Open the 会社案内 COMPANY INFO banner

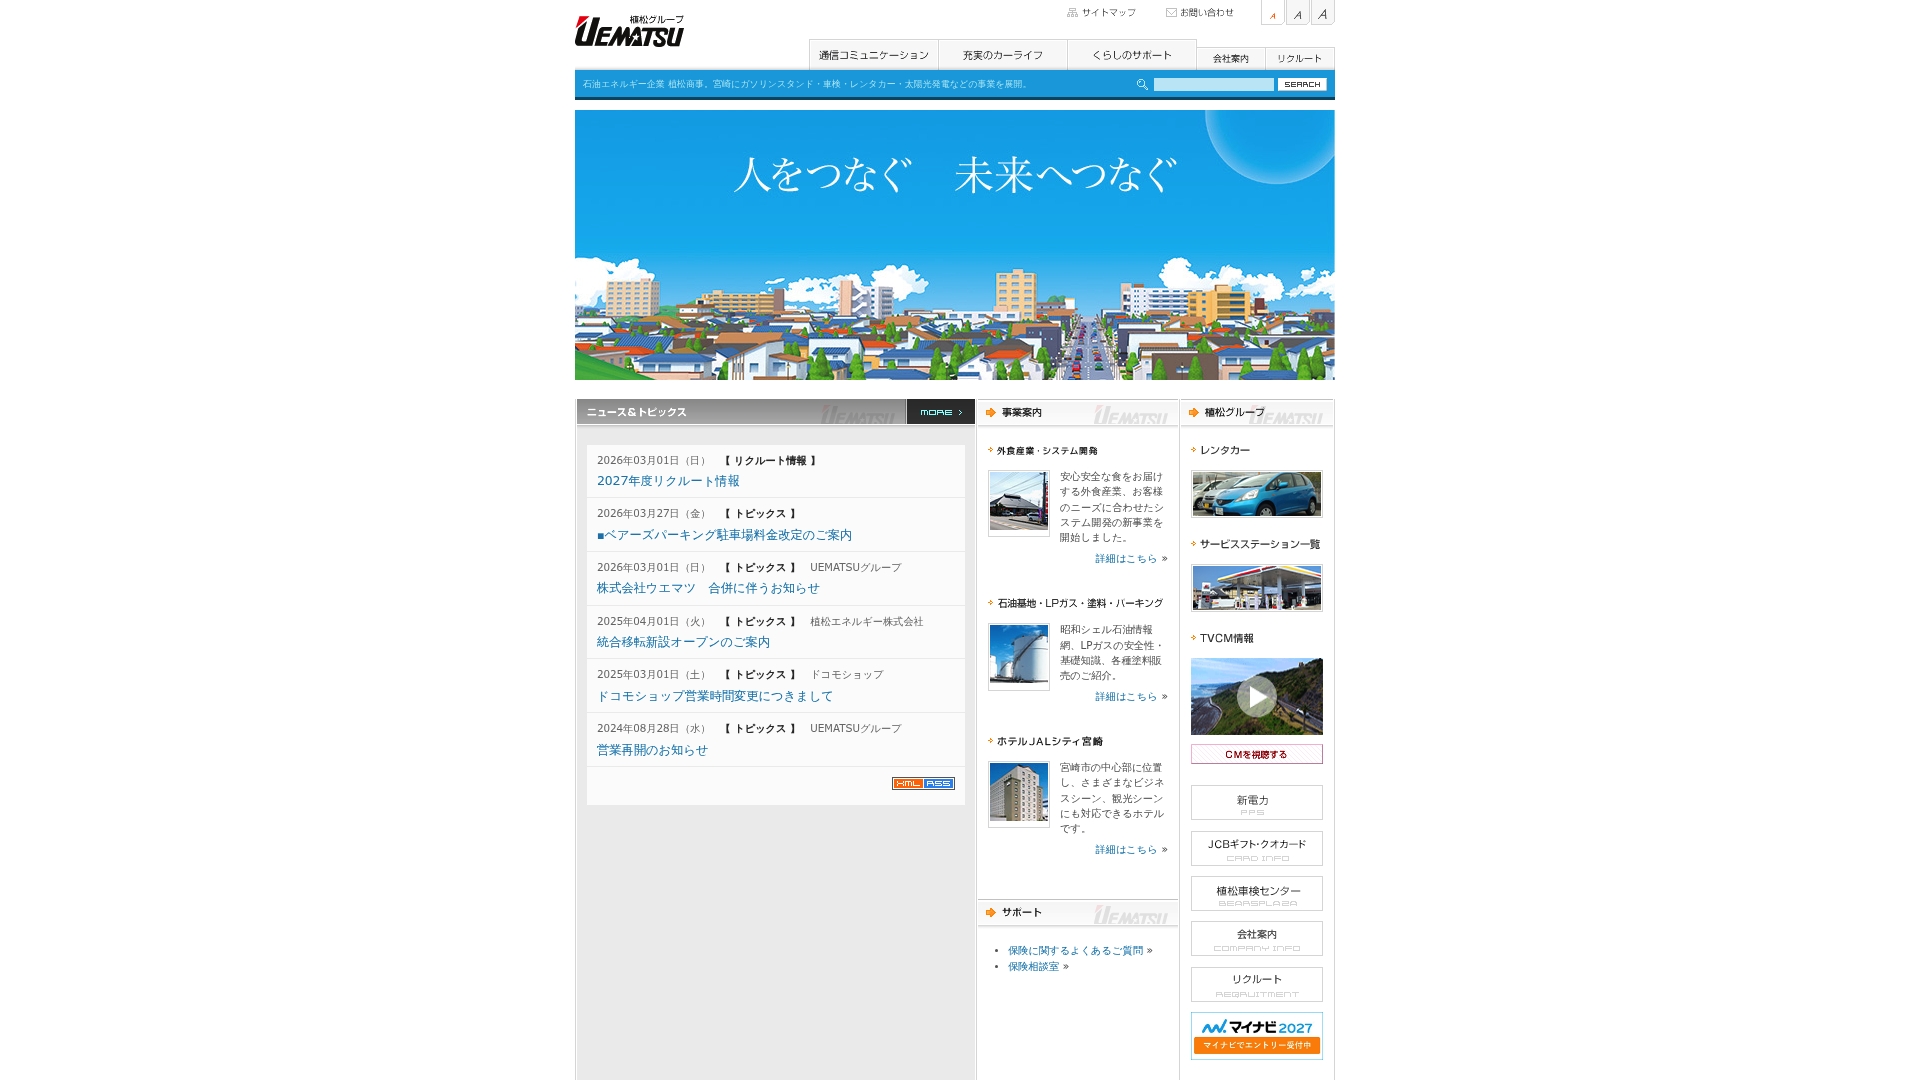[x=1257, y=939]
